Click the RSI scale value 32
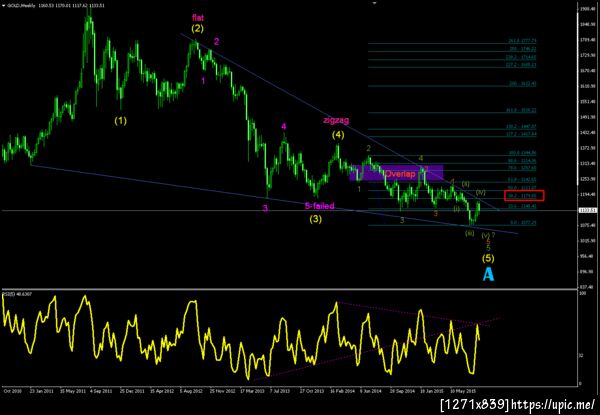 [582, 355]
